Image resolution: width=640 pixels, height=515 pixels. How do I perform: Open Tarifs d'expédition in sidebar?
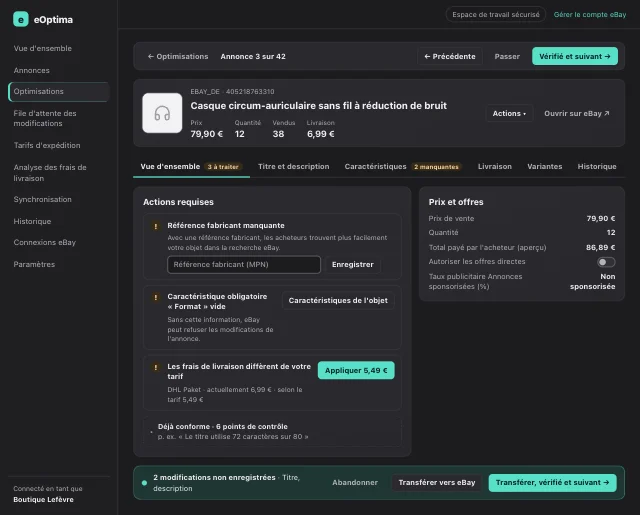click(x=47, y=145)
